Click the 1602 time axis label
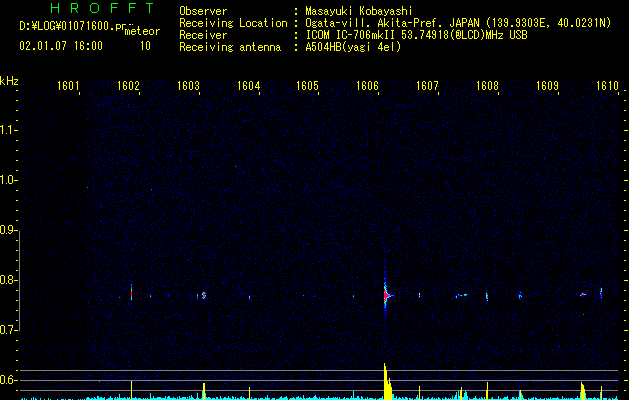The width and height of the screenshot is (629, 400). click(x=128, y=86)
